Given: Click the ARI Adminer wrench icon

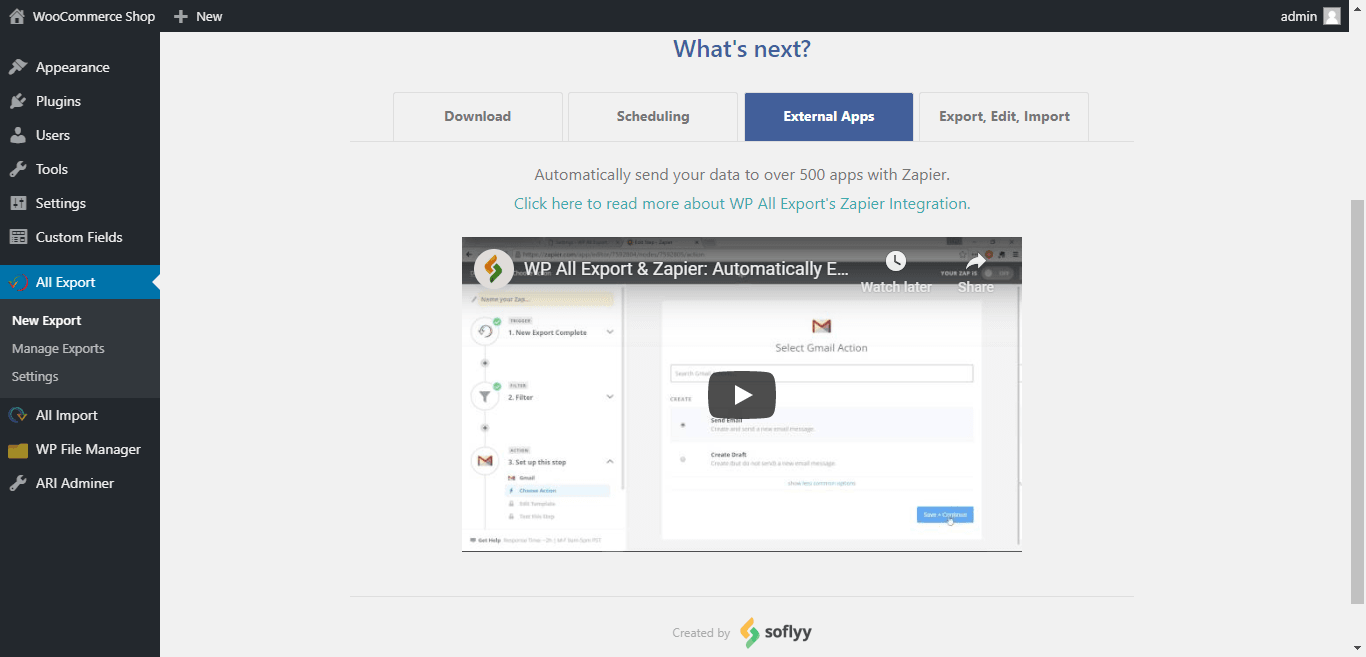Looking at the screenshot, I should (x=18, y=483).
